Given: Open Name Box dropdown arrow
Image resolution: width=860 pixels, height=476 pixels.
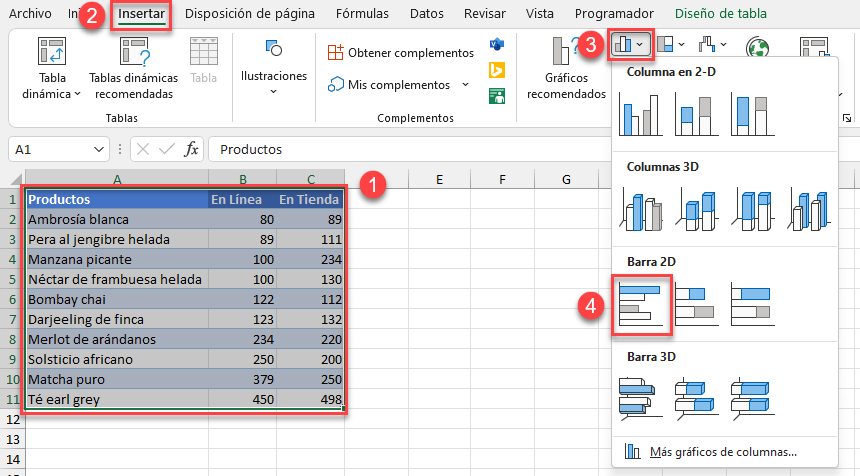Looking at the screenshot, I should click(99, 149).
